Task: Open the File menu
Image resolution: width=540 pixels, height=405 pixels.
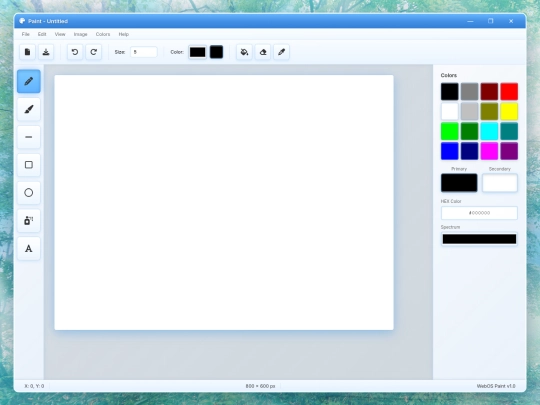Action: [x=25, y=34]
